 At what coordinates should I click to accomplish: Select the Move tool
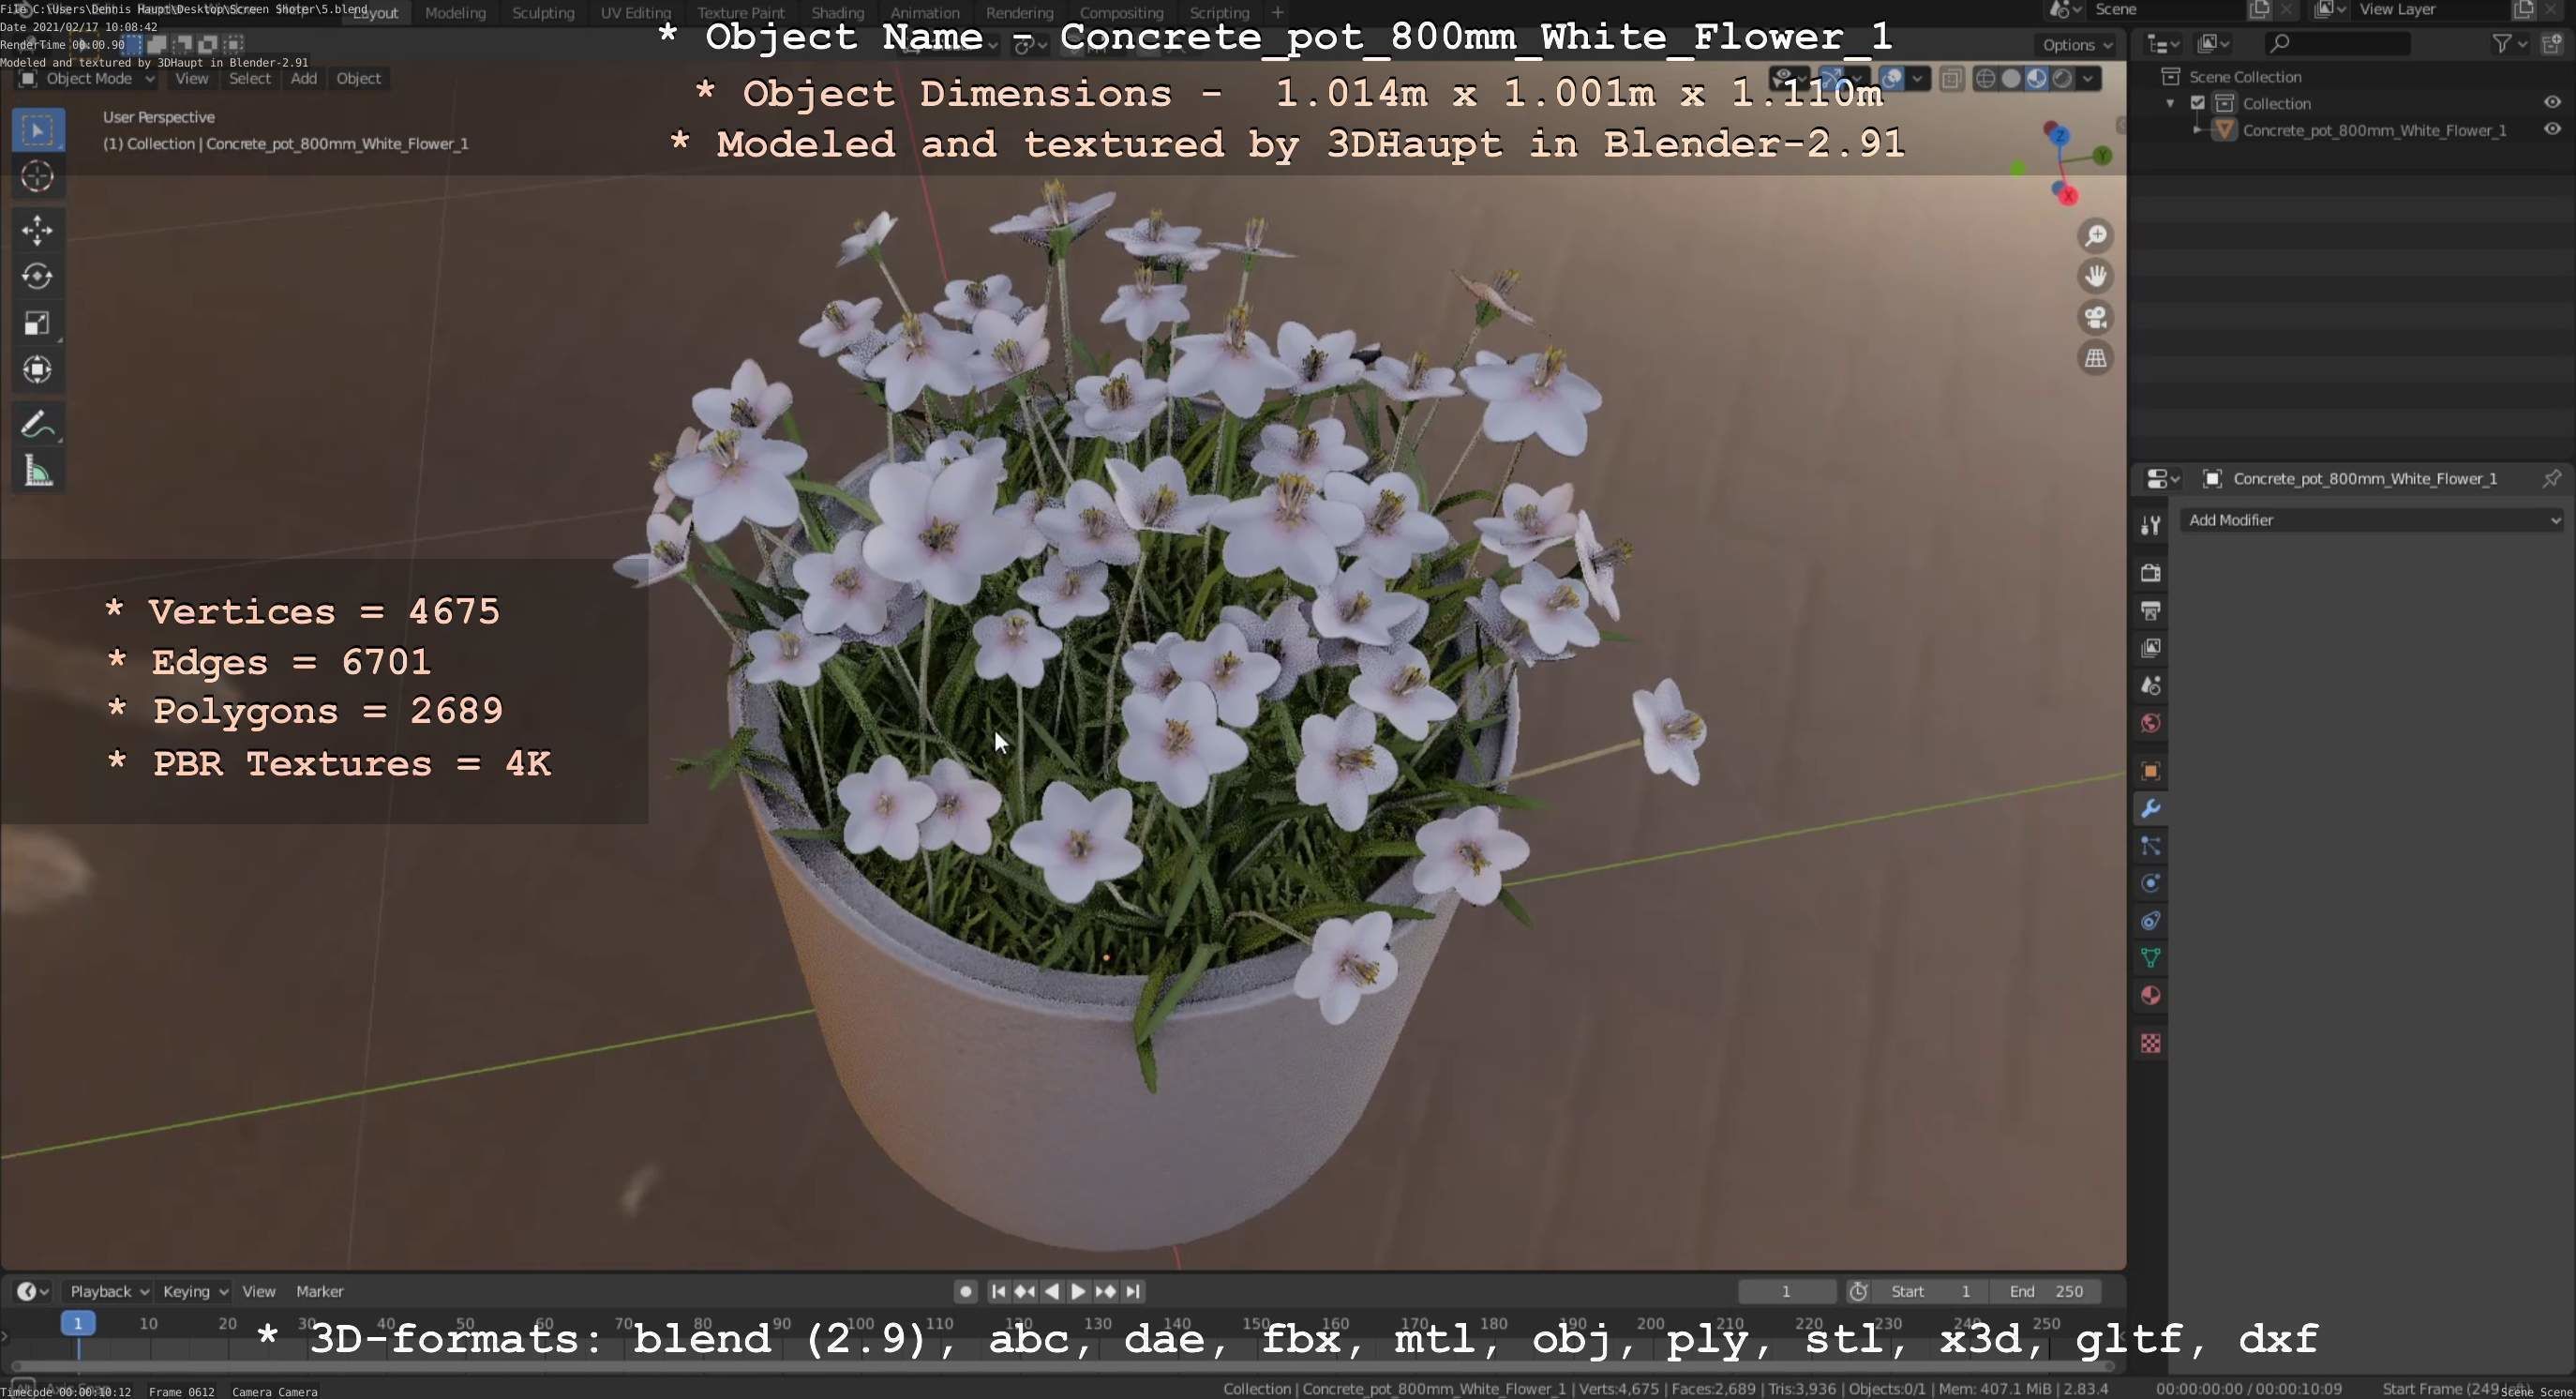point(38,230)
